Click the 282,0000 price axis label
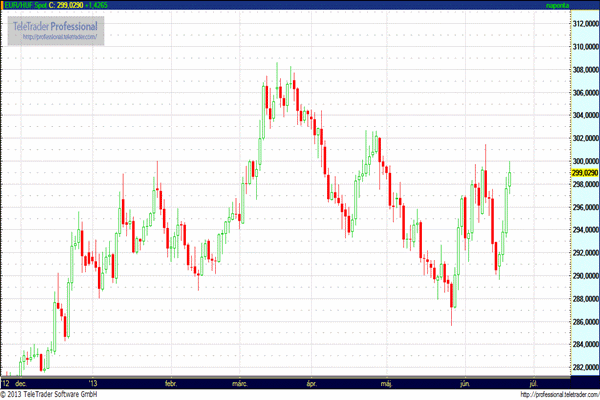Viewport: 600px width, 400px height. point(573,368)
